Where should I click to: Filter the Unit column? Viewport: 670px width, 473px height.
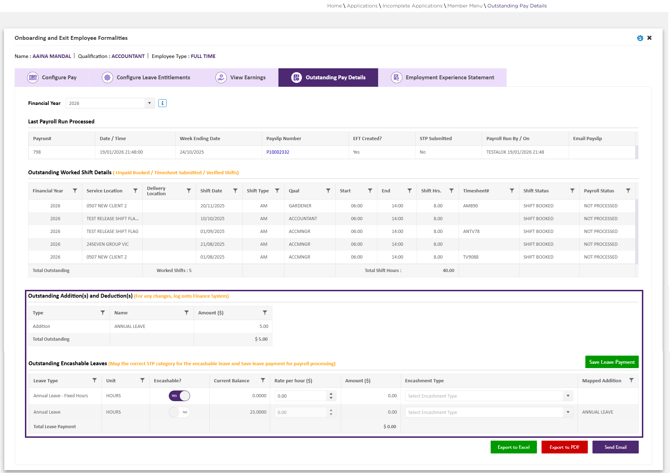142,380
